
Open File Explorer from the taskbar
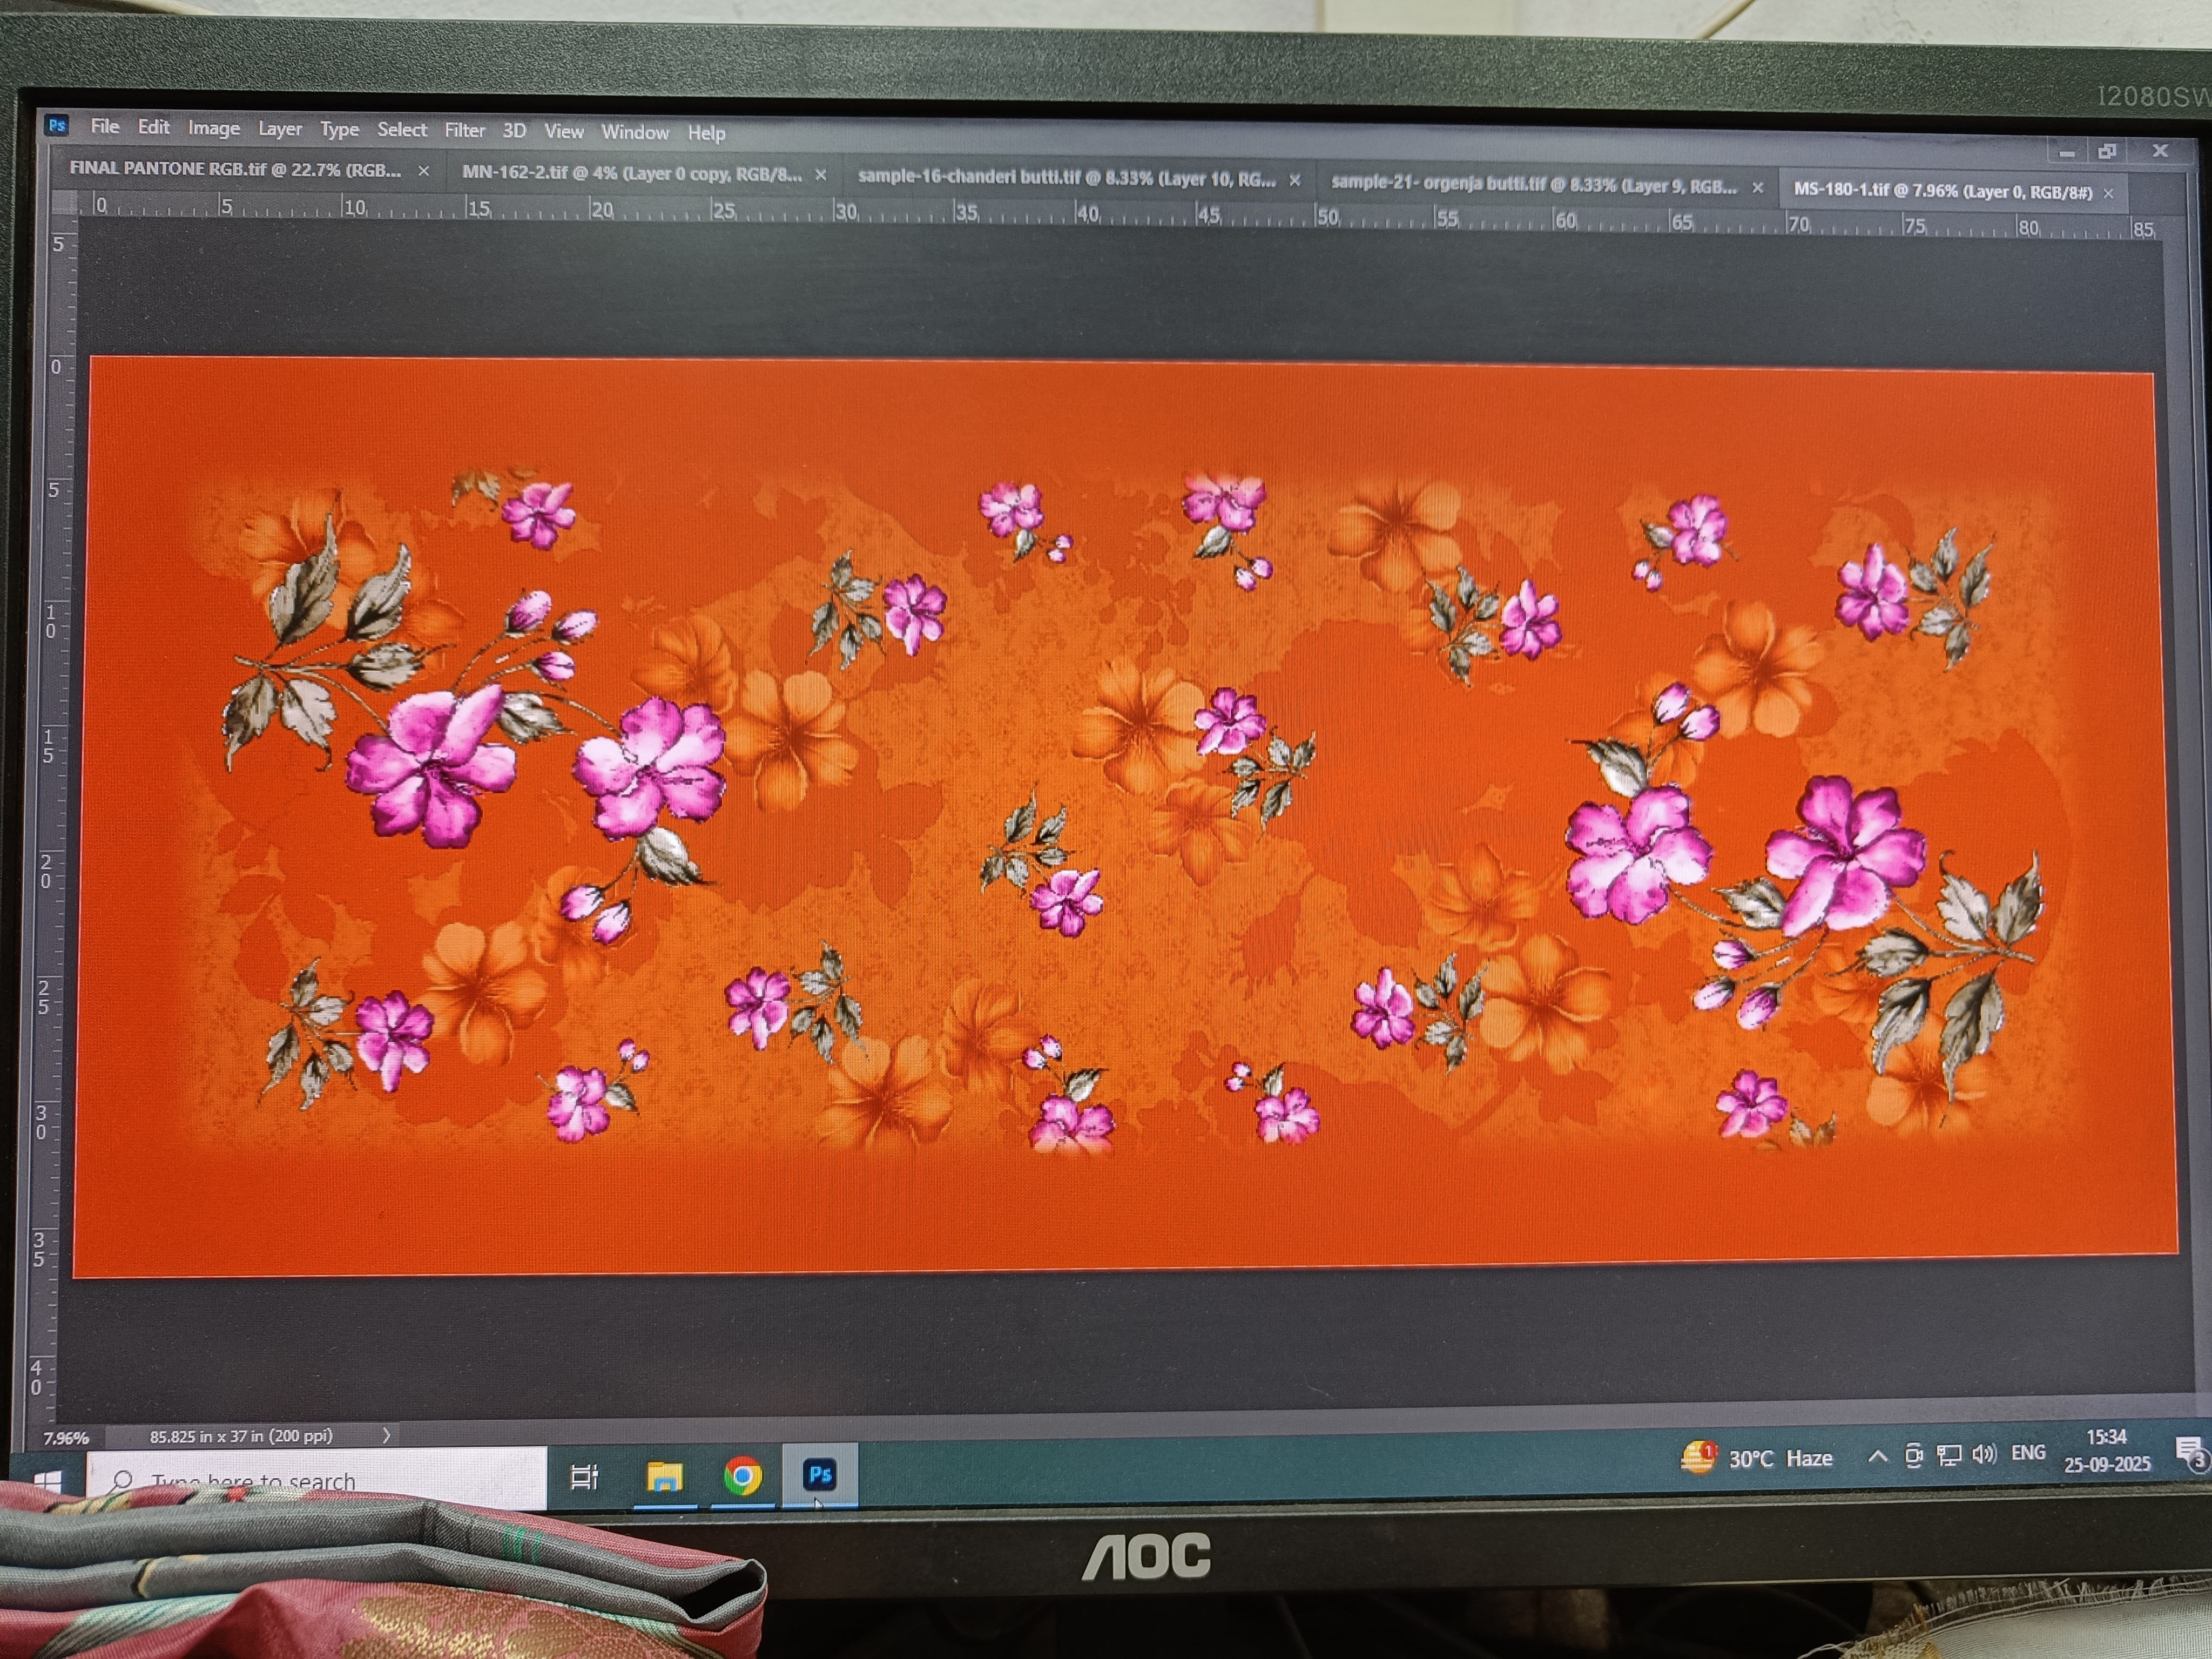click(664, 1476)
